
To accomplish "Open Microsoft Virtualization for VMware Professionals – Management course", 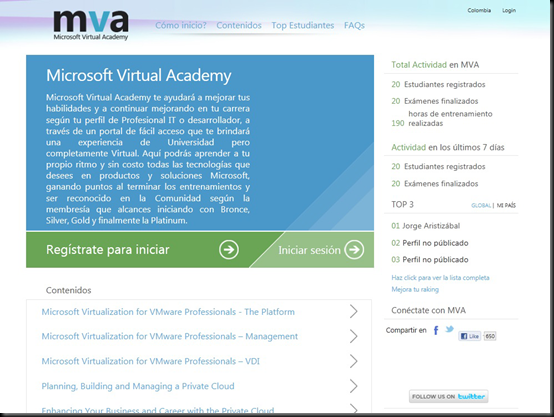I will point(170,336).
